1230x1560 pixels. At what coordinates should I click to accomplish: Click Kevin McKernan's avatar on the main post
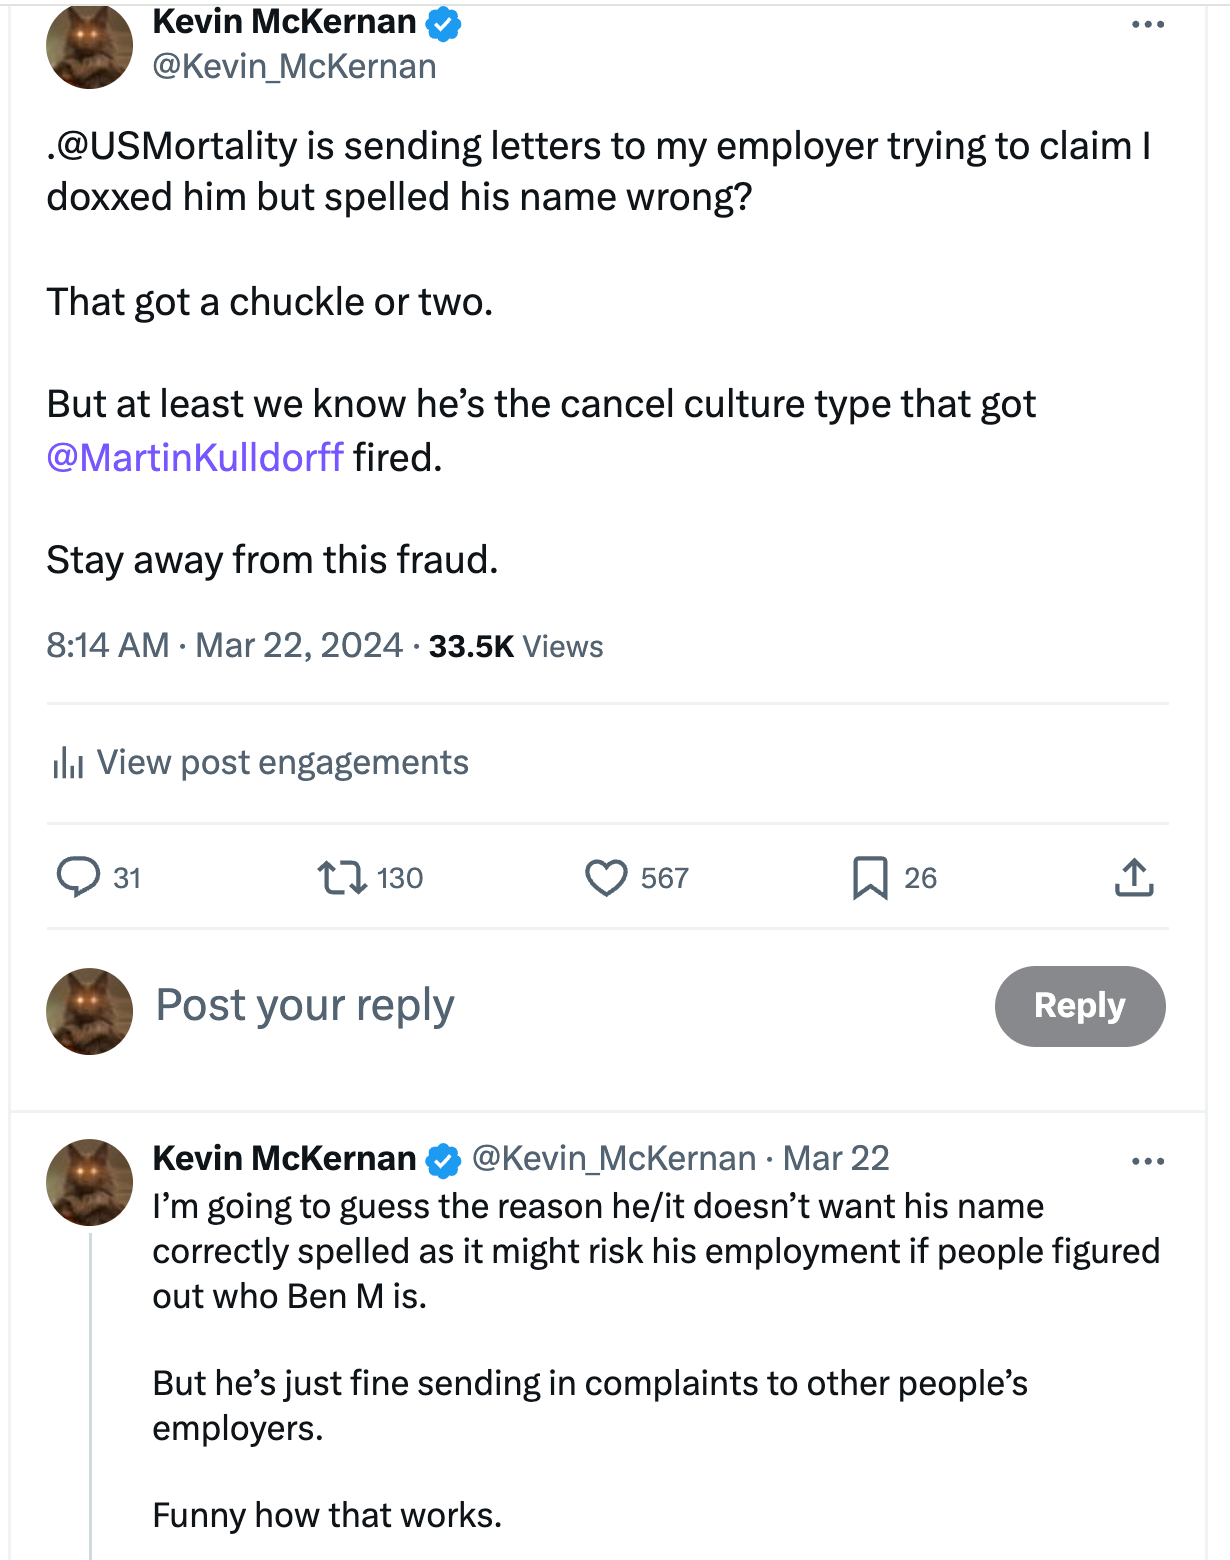point(90,45)
